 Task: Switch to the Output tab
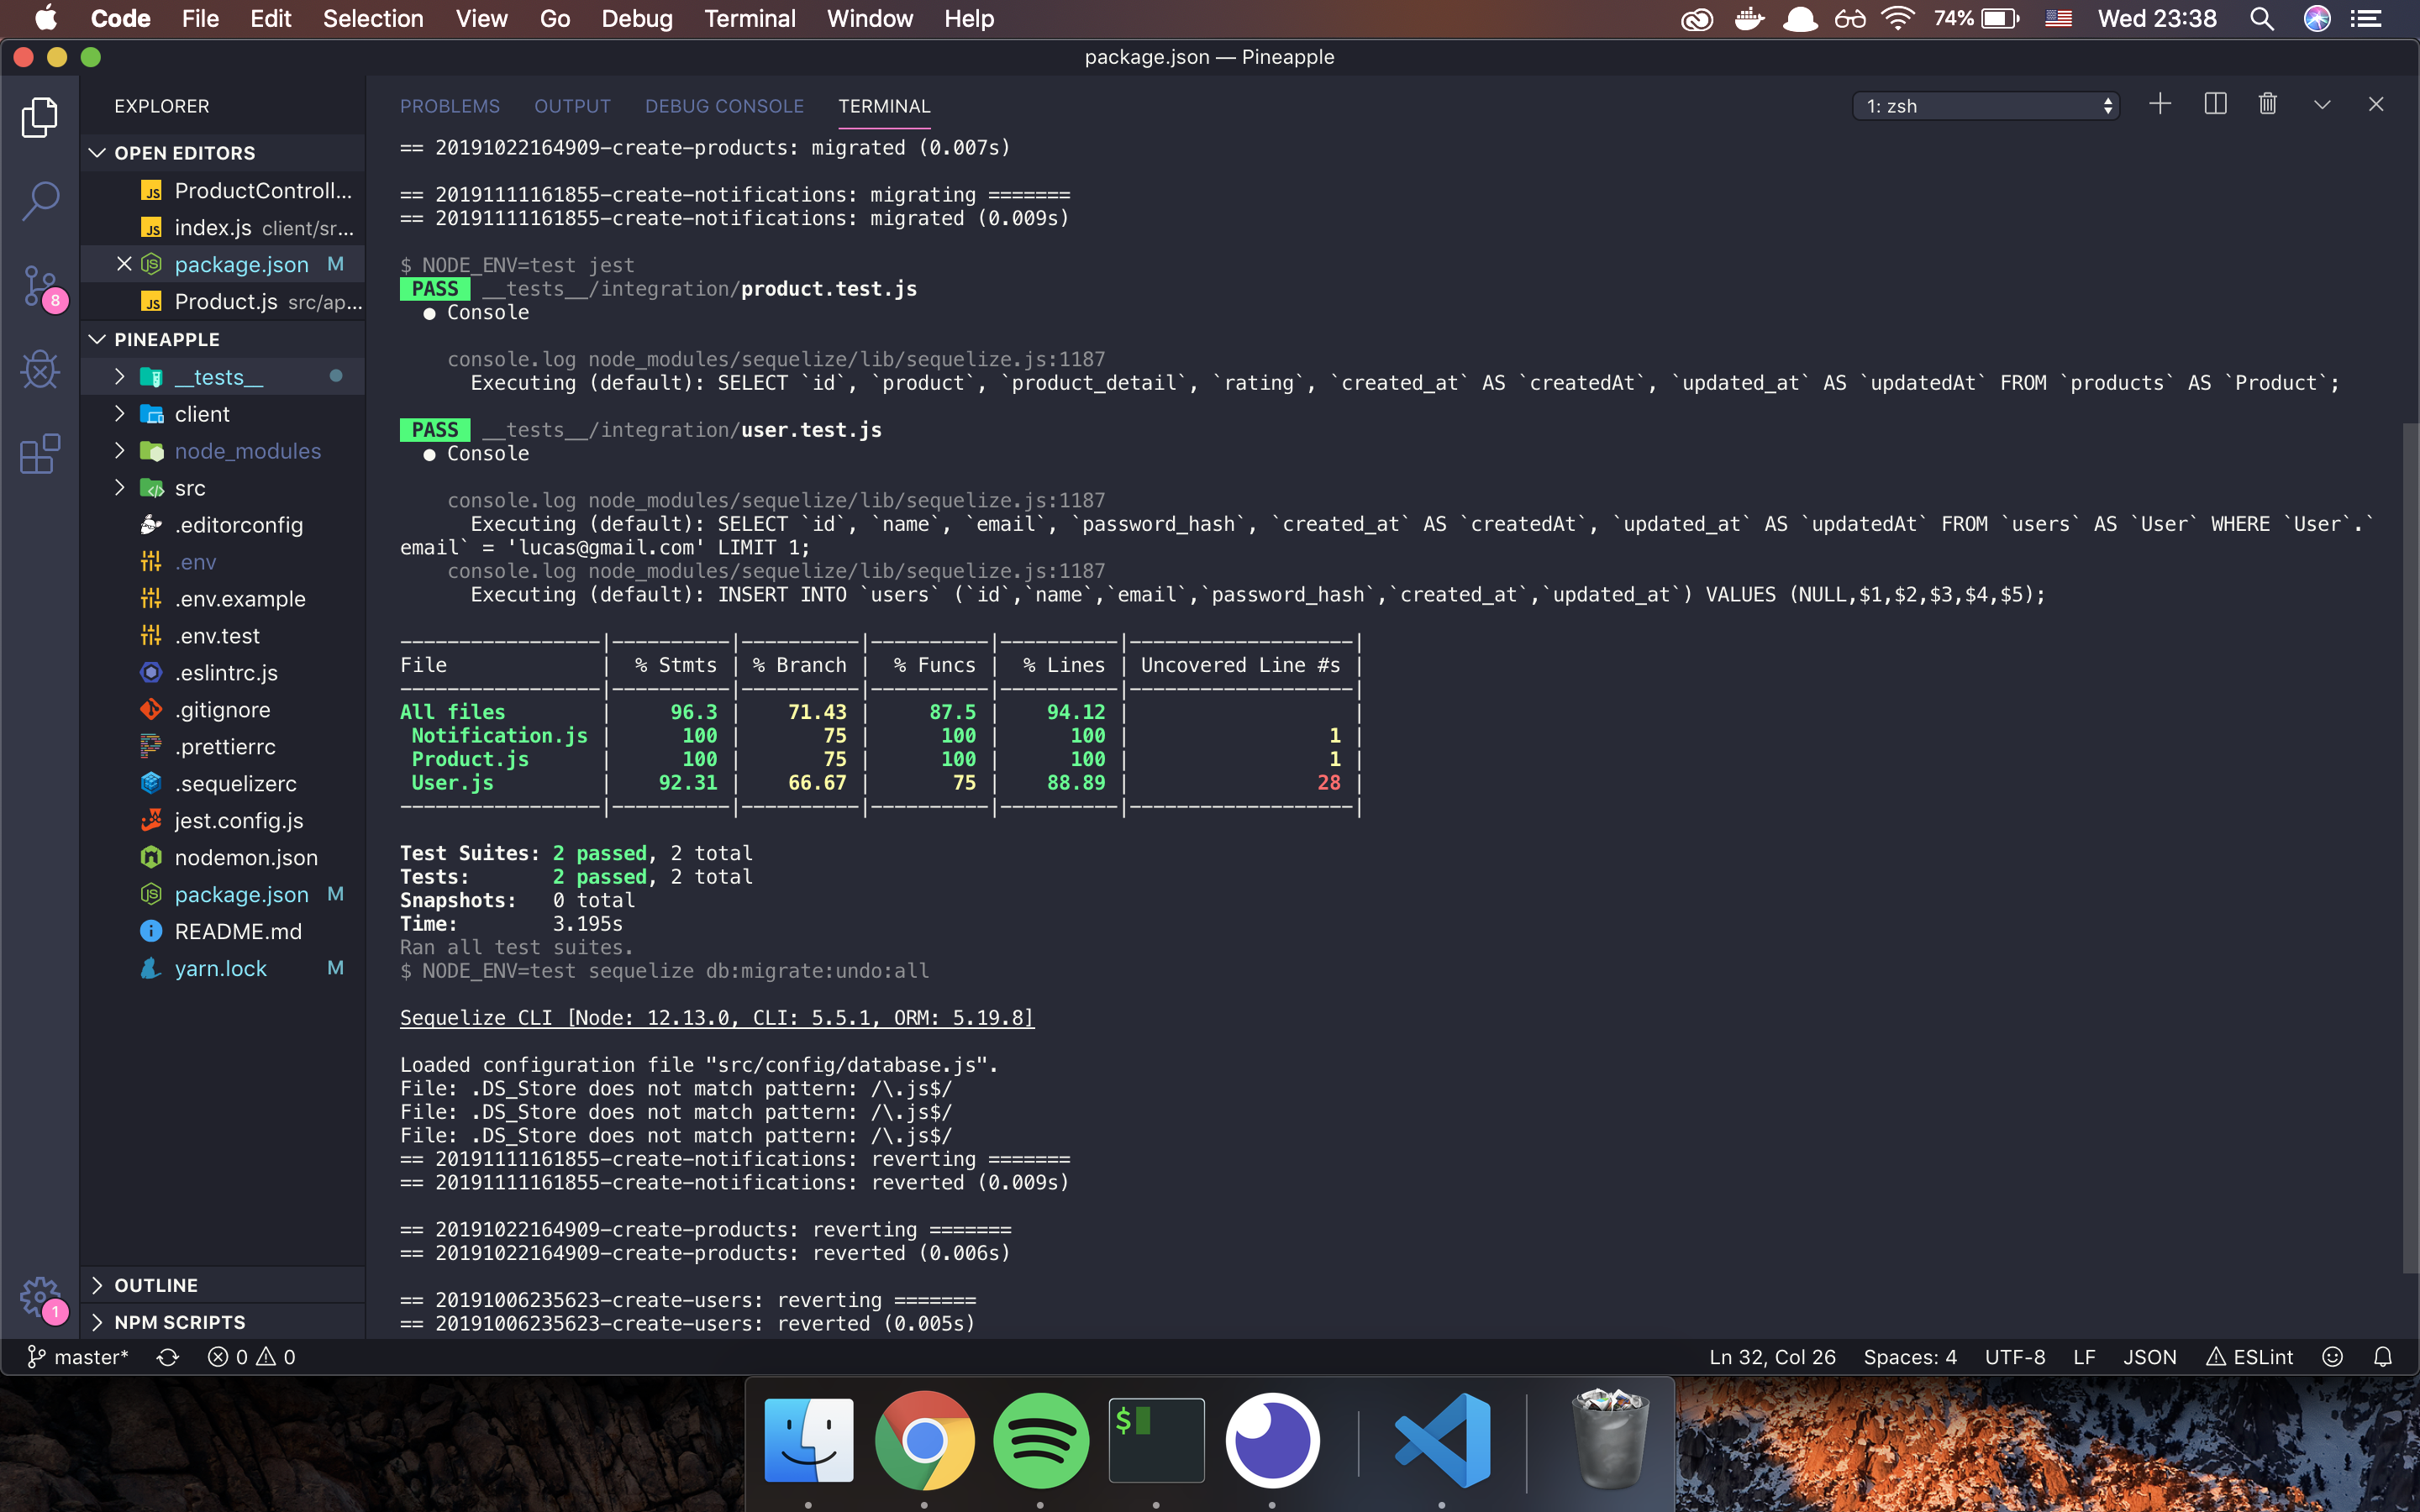[x=572, y=106]
